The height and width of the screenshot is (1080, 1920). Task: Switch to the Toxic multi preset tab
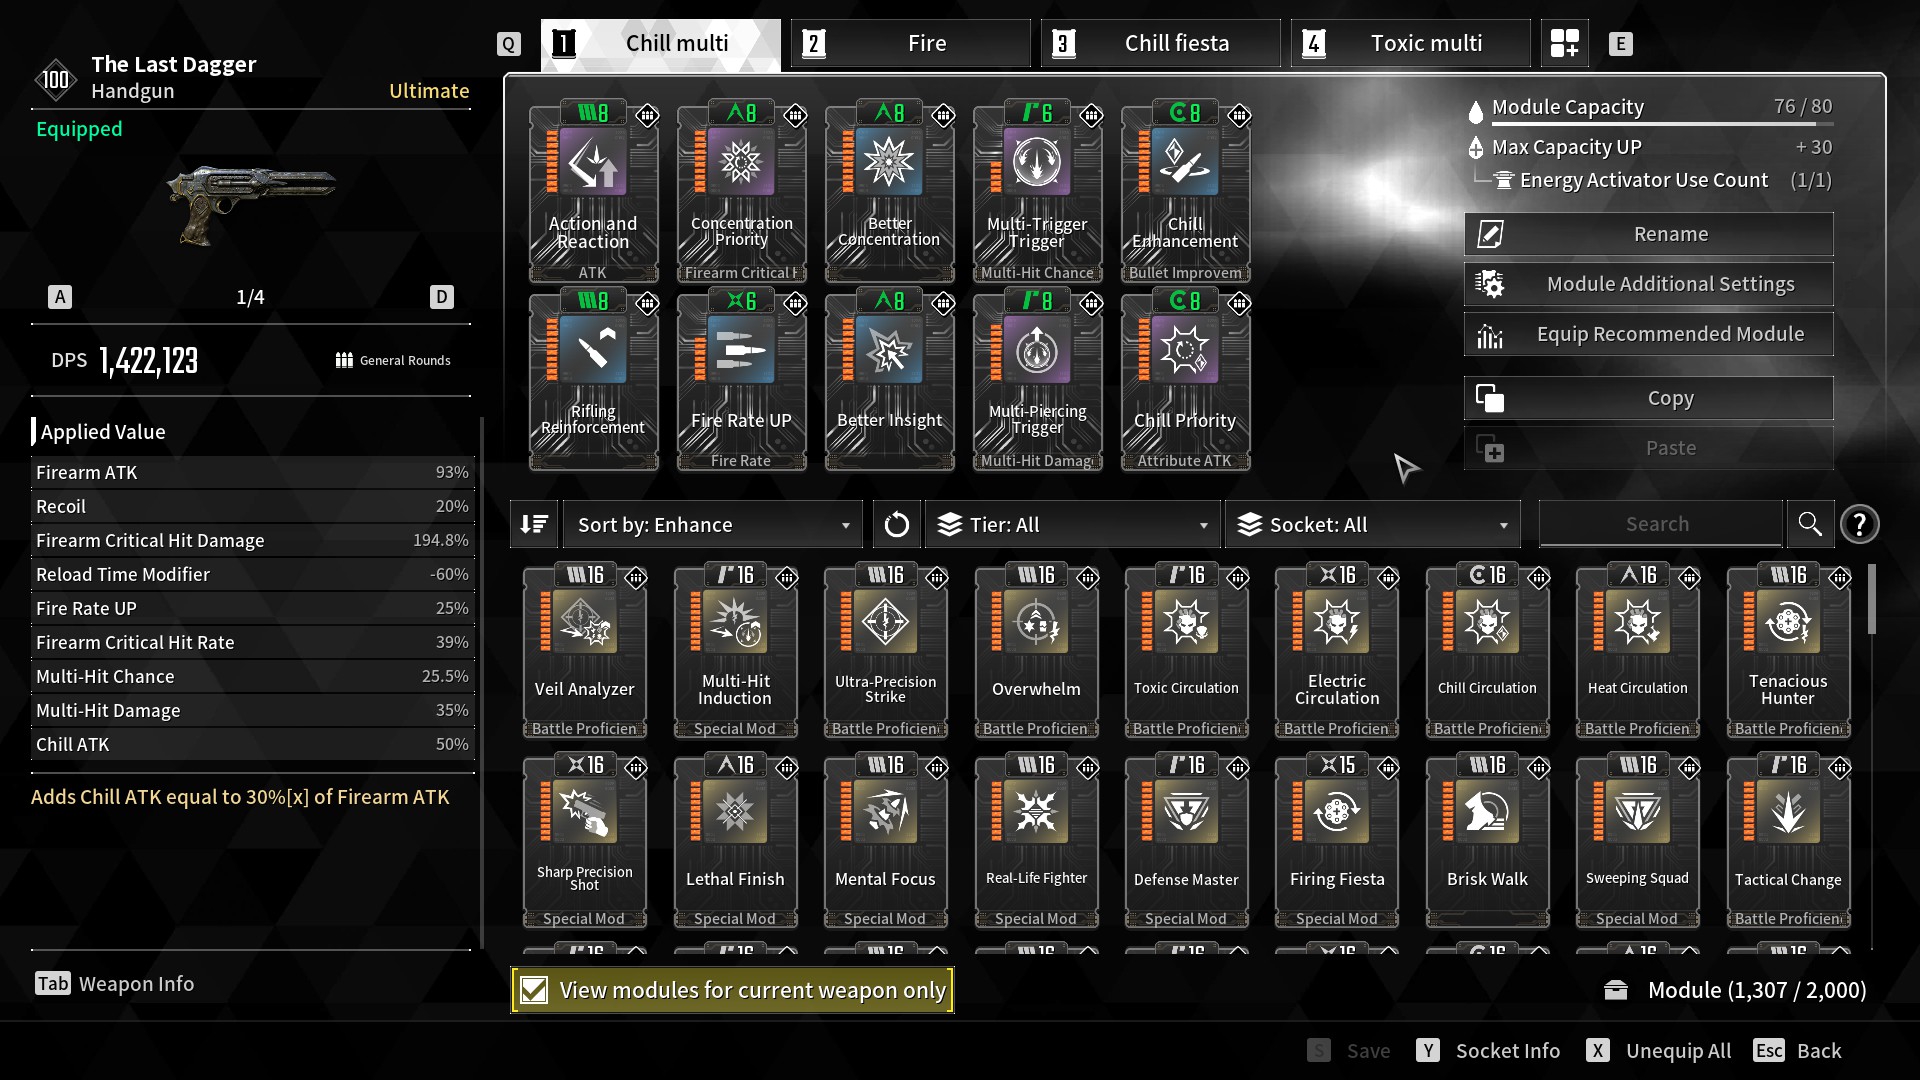pos(1410,43)
